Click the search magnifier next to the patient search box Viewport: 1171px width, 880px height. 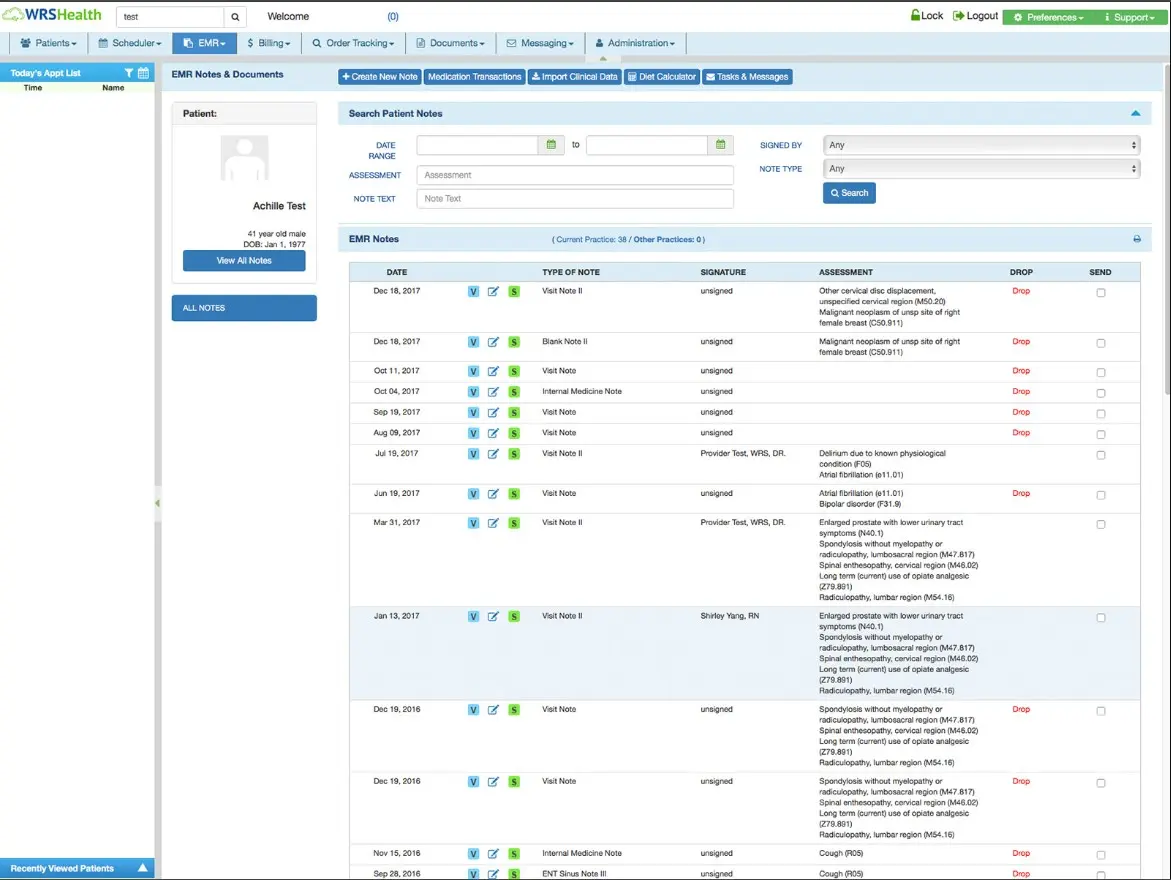coord(234,17)
